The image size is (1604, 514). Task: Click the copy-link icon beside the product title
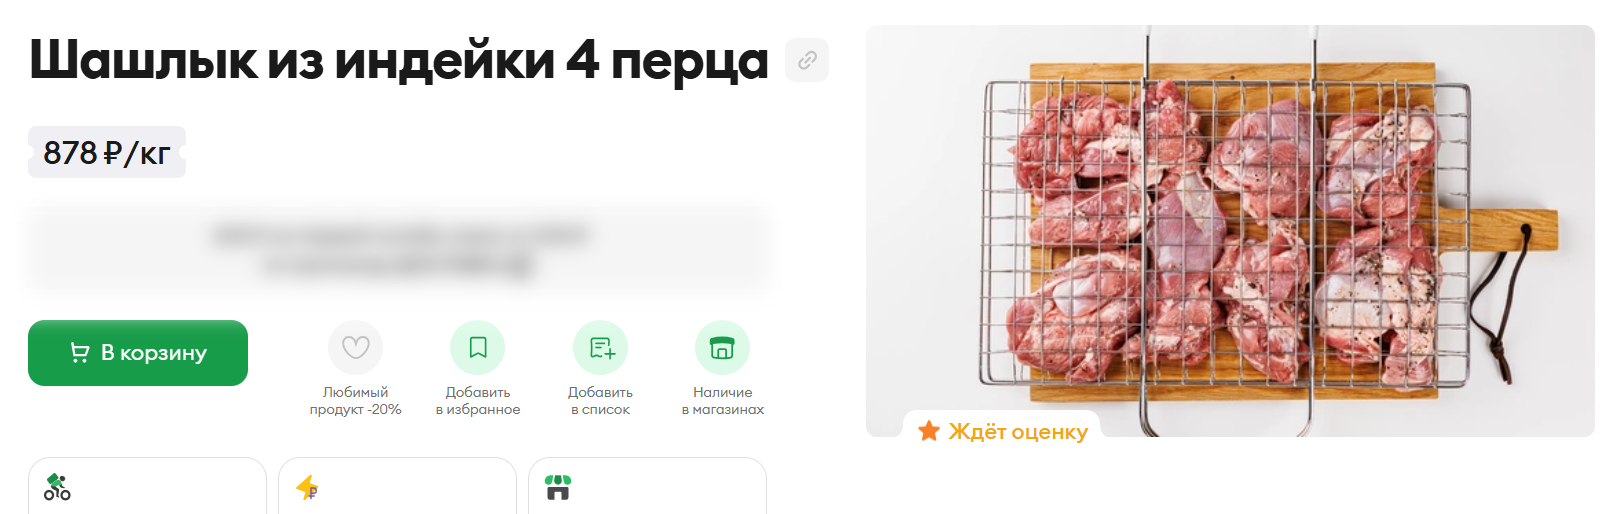[x=807, y=60]
